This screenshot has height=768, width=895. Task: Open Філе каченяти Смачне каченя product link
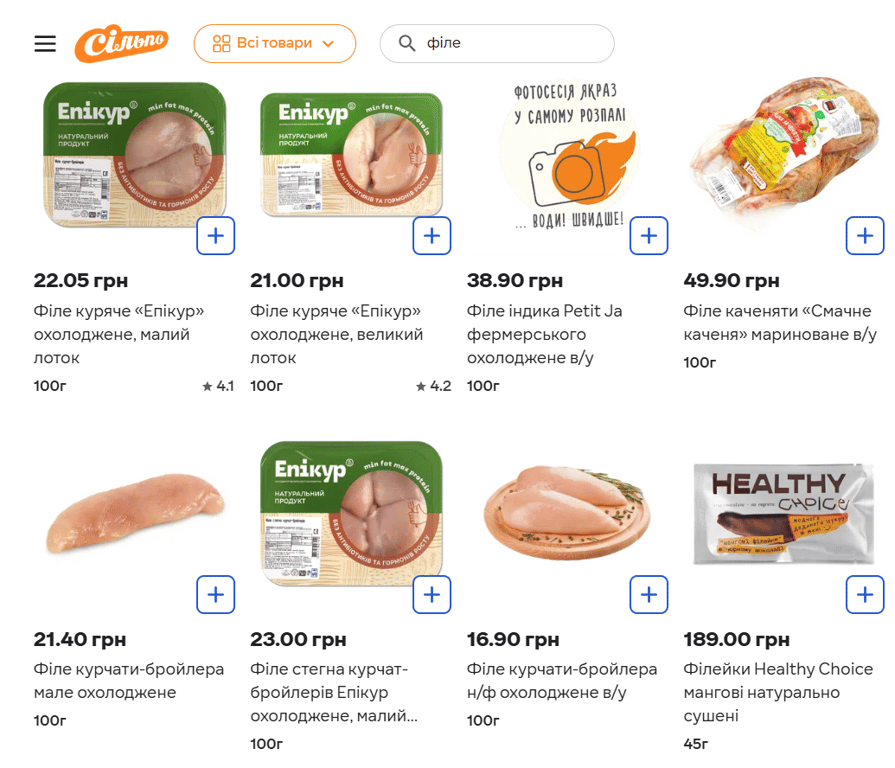[x=780, y=323]
